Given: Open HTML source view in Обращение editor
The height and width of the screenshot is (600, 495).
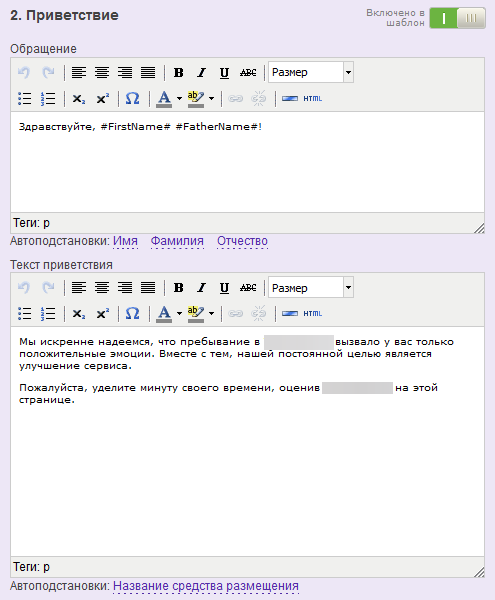Looking at the screenshot, I should pyautogui.click(x=313, y=99).
